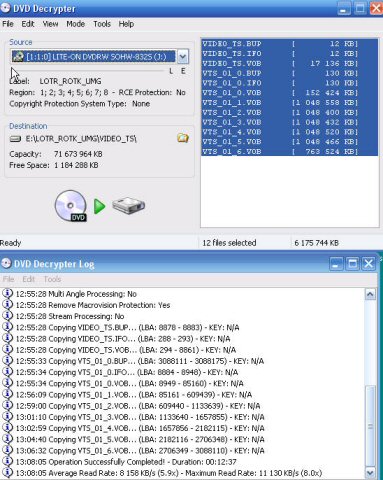The image size is (383, 480).
Task: Click info icon beside Copying VIDEO_TS.BUP entry
Action: 7,327
